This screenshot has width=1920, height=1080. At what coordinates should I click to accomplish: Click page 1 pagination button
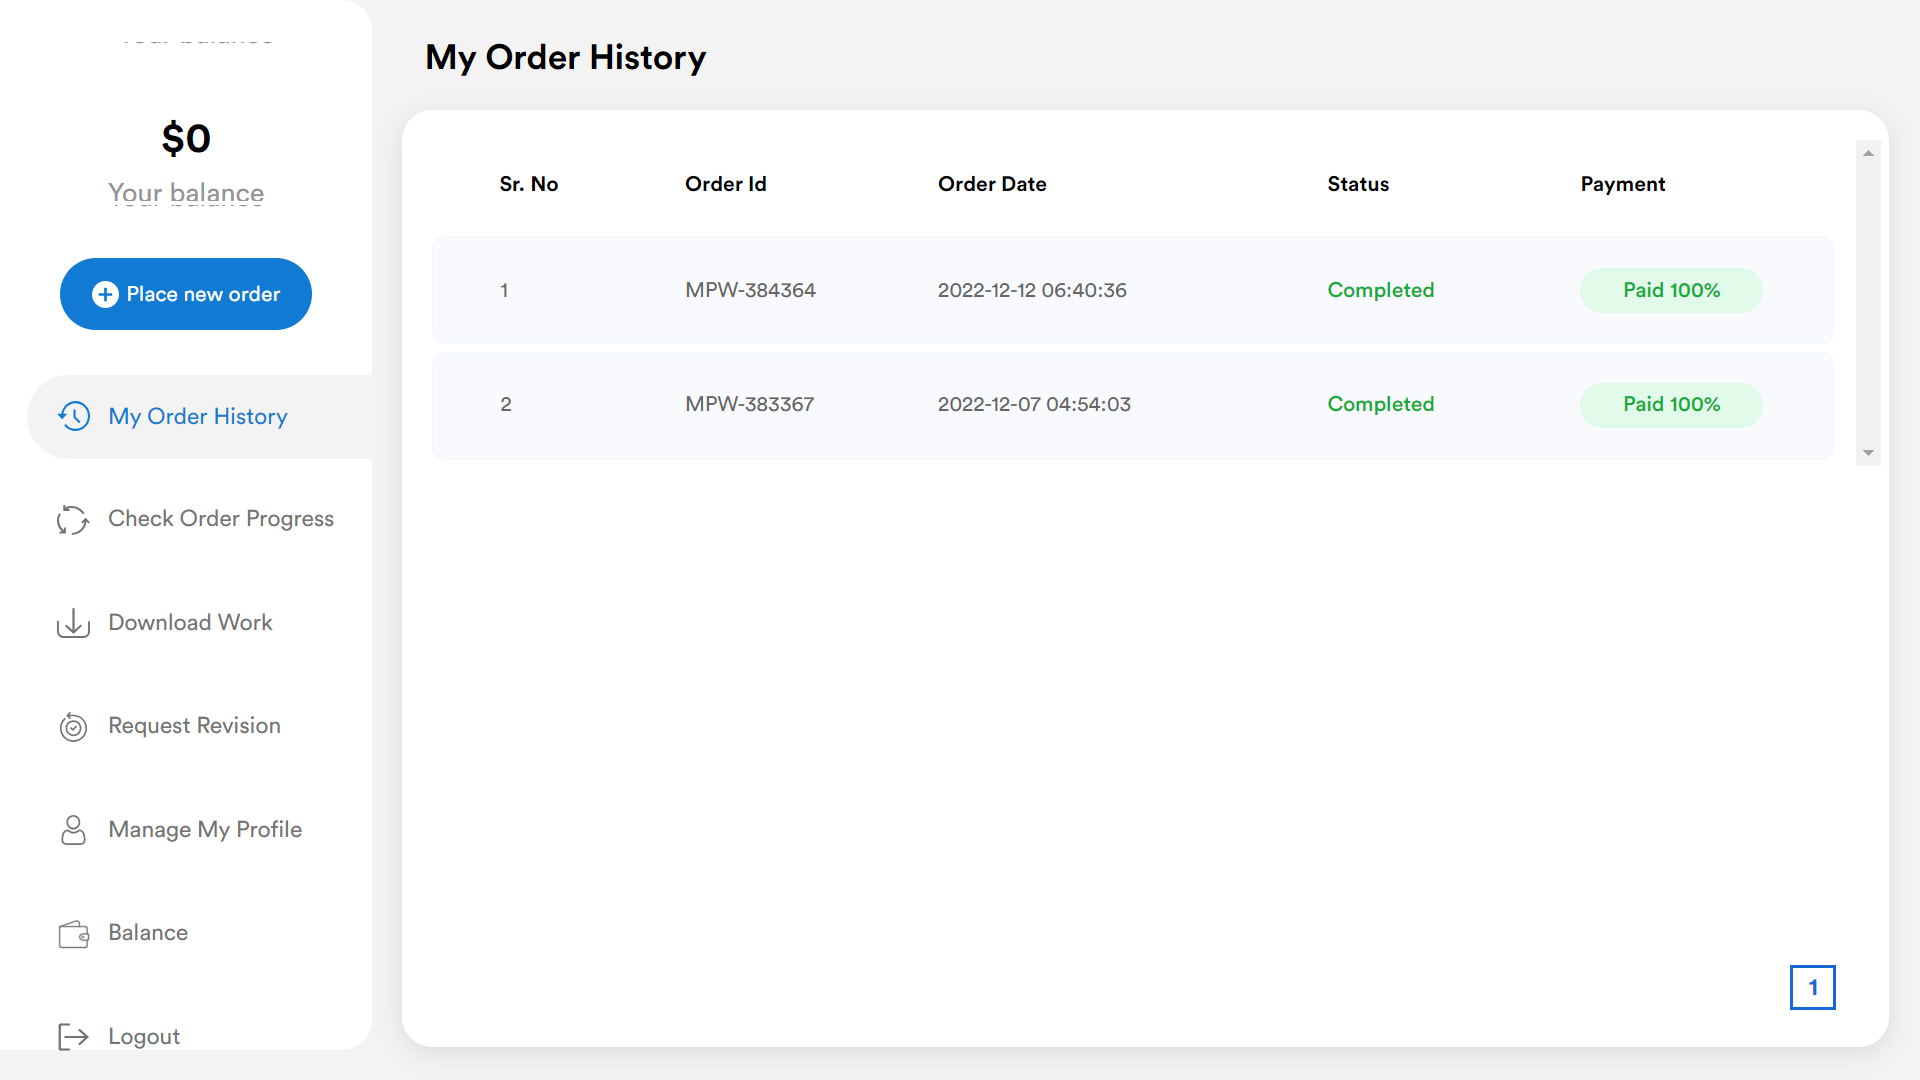click(x=1812, y=987)
